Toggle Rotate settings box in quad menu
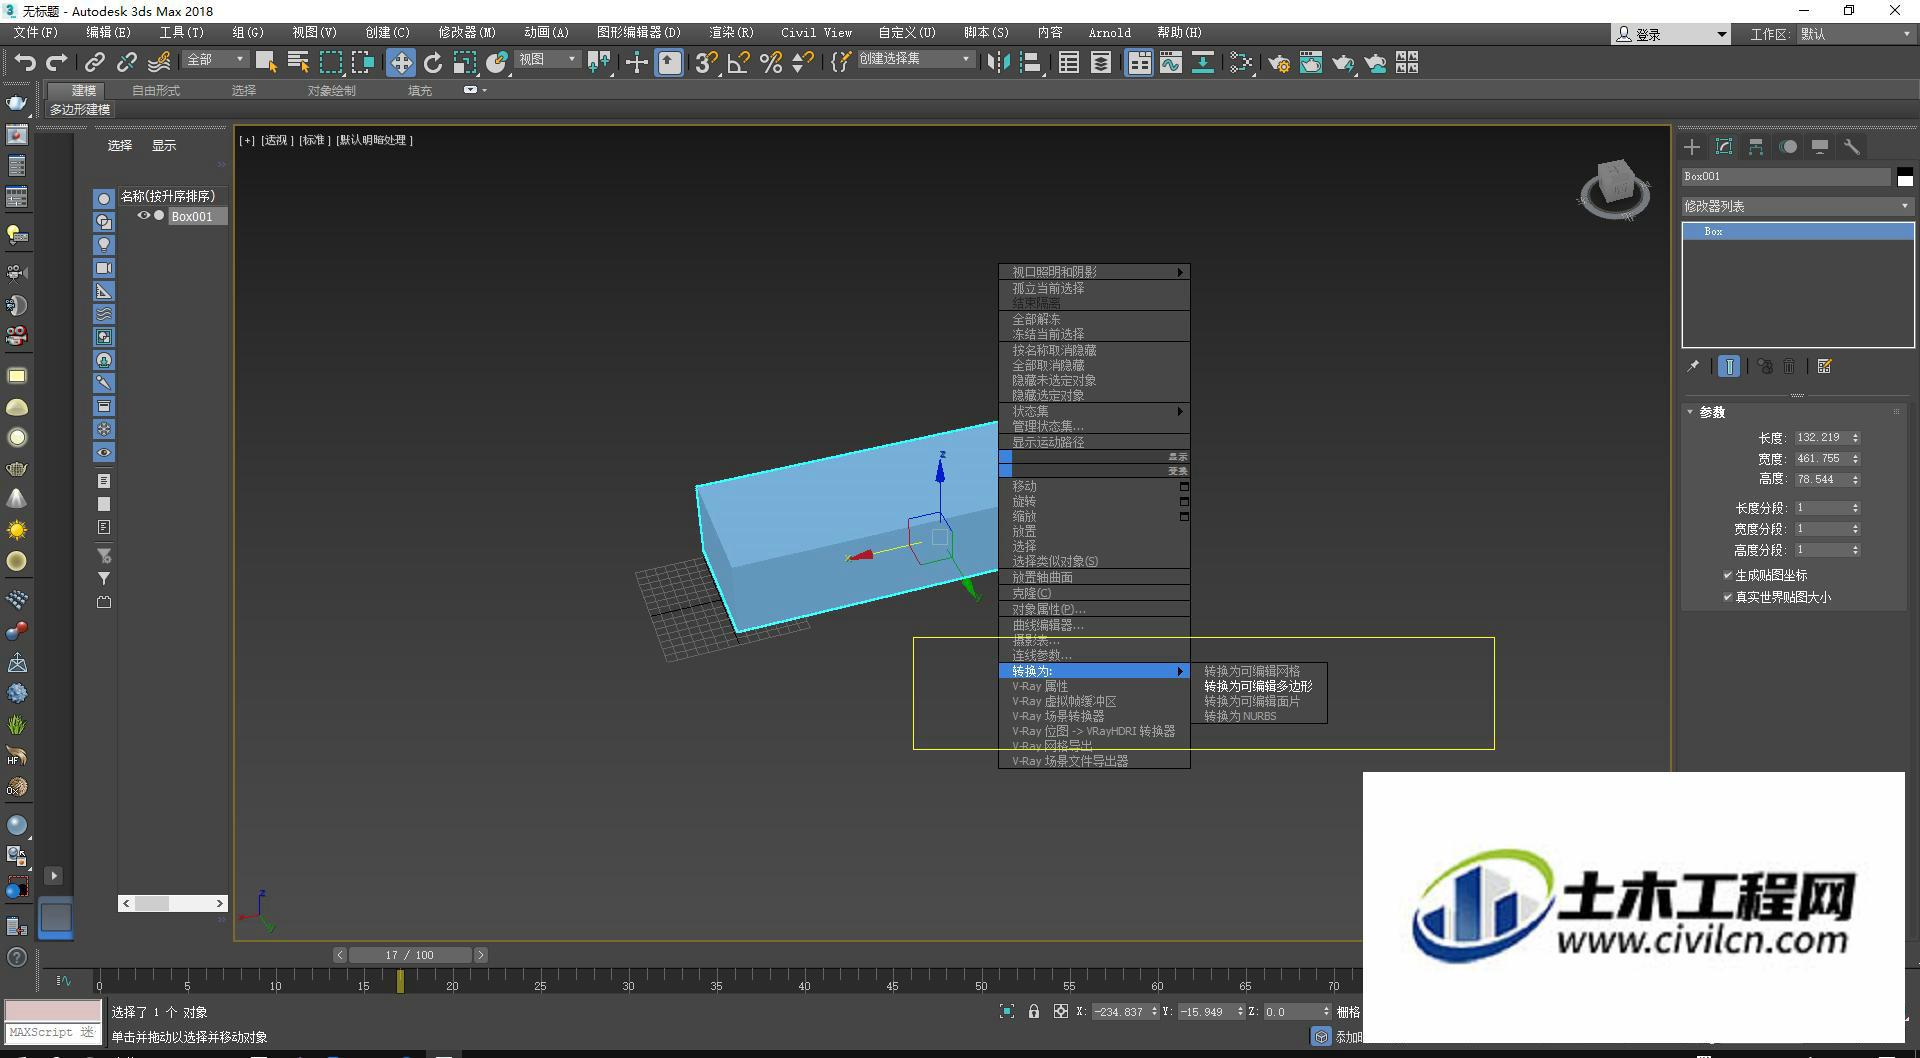 (x=1184, y=502)
